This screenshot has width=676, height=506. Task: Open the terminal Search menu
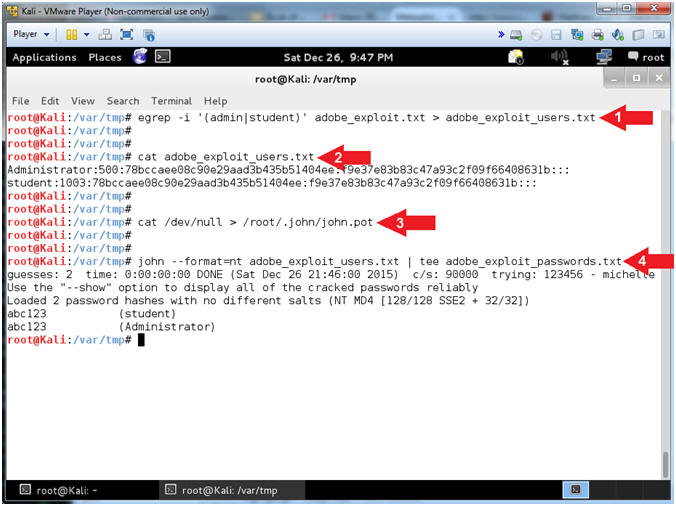(123, 101)
